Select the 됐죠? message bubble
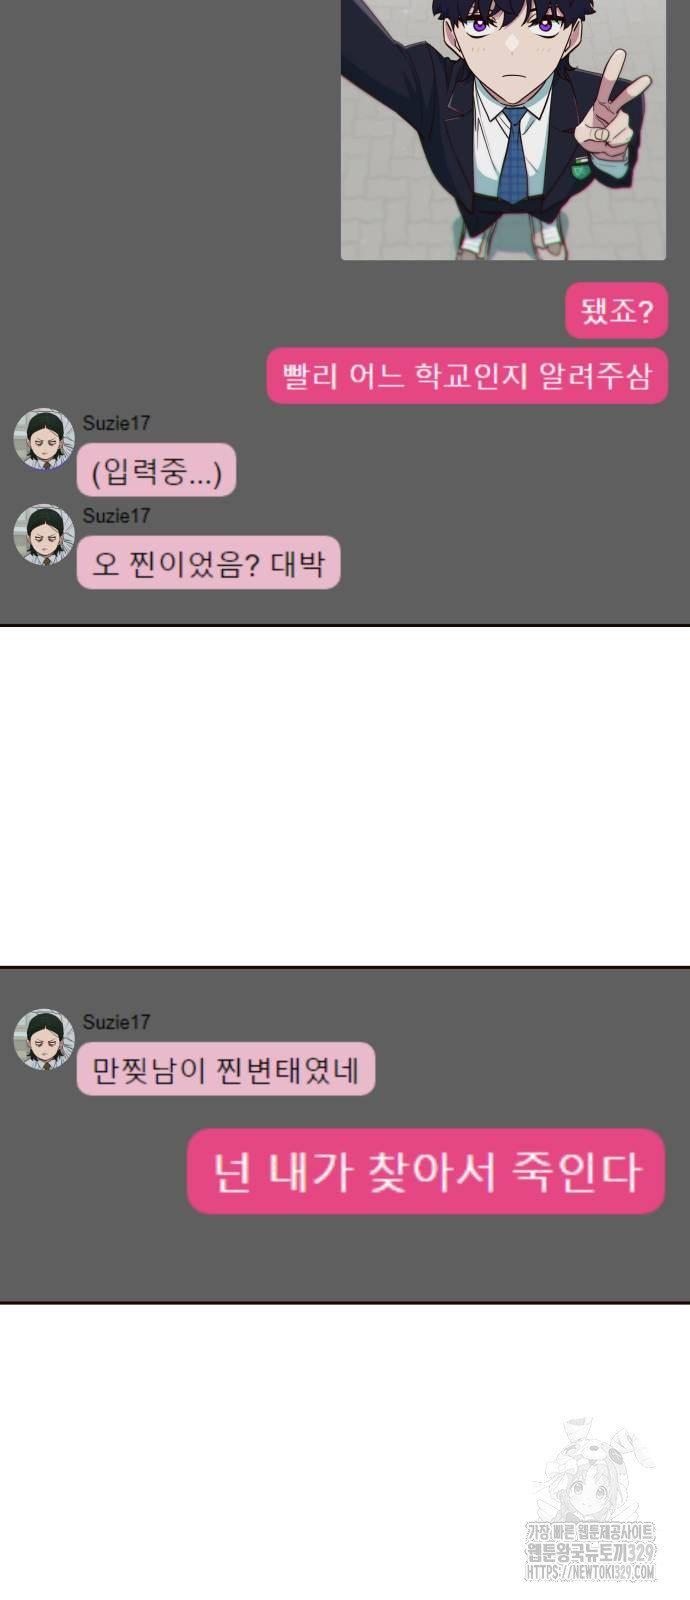The width and height of the screenshot is (690, 1600). pyautogui.click(x=616, y=311)
